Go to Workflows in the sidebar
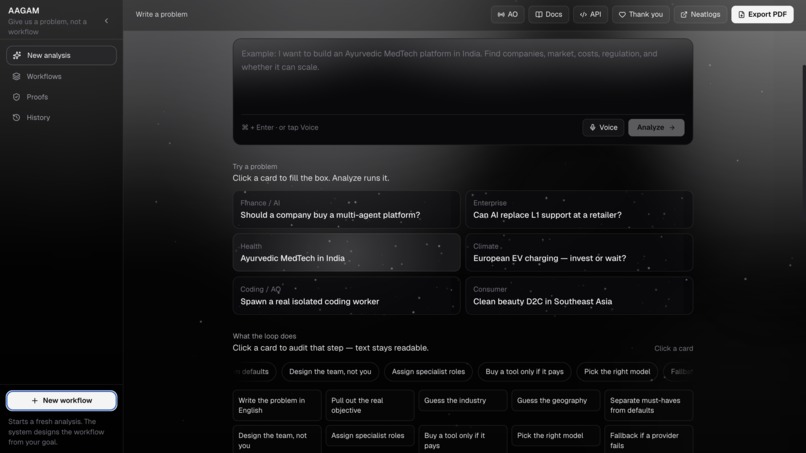 pos(61,76)
